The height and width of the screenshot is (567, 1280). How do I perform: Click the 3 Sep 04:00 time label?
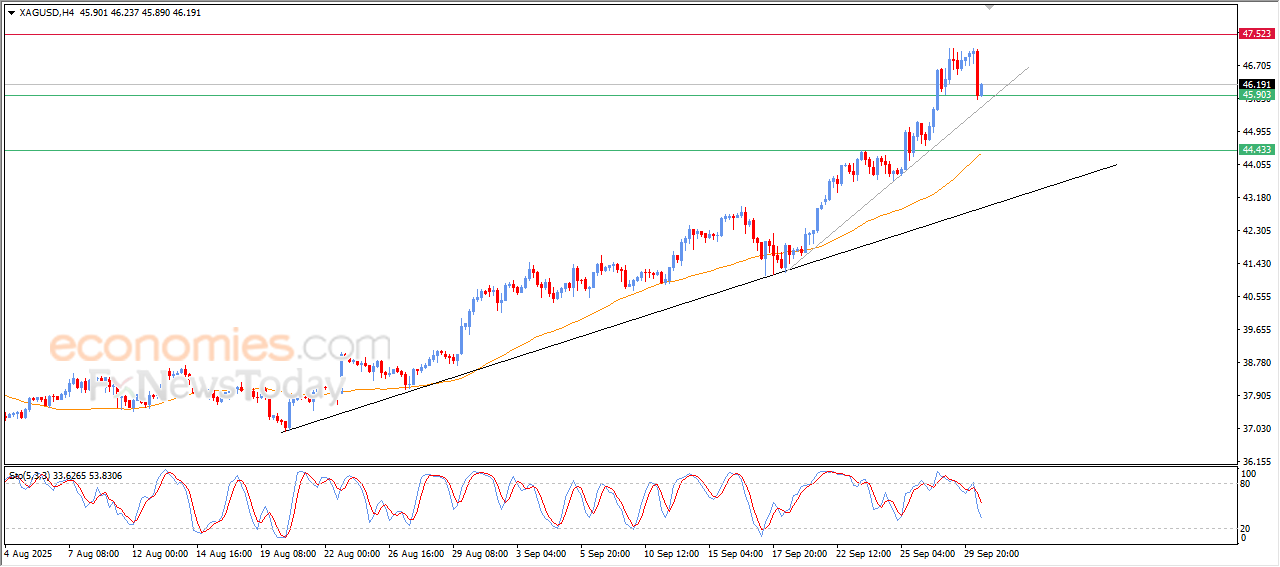(543, 552)
